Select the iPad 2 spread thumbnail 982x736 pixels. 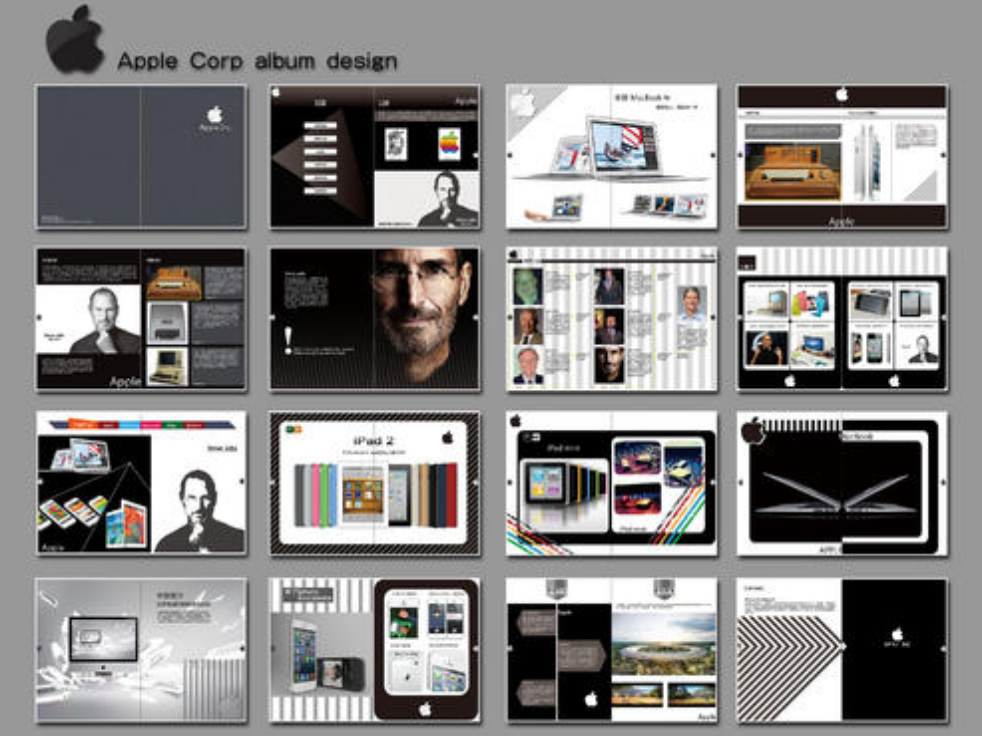[x=375, y=483]
